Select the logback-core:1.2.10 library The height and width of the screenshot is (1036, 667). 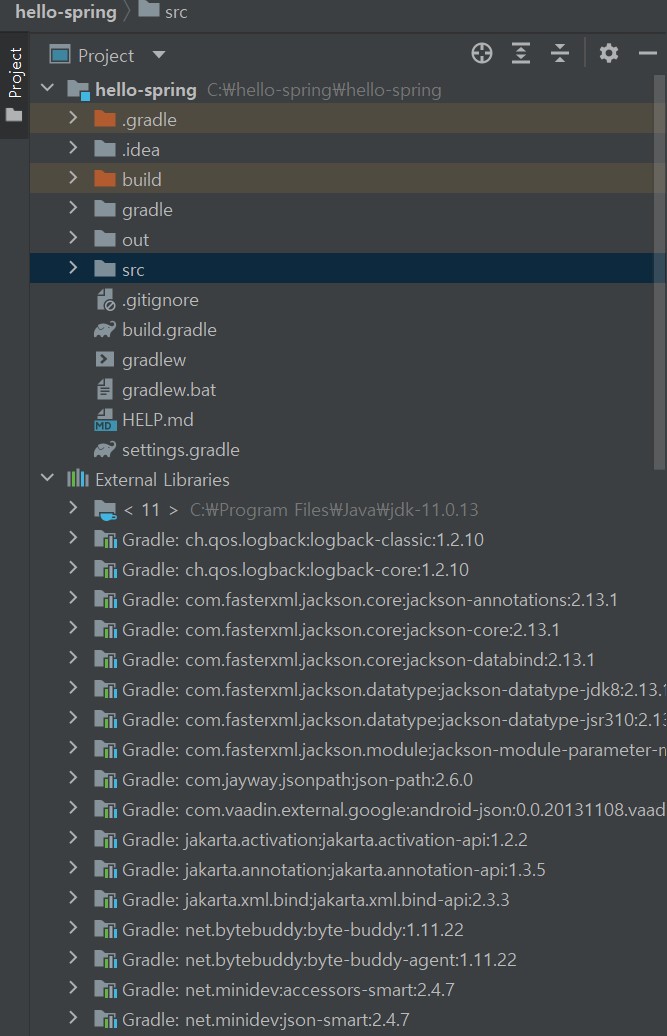coord(295,570)
